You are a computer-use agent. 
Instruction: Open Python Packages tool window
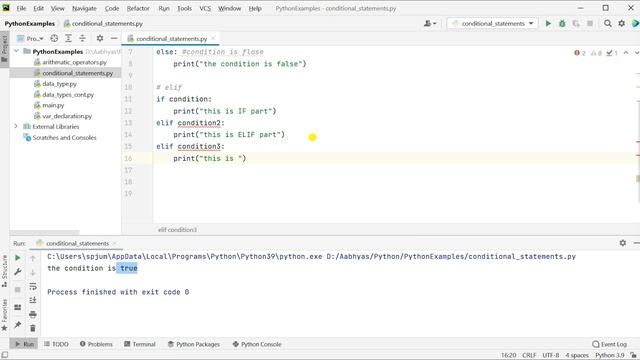point(193,344)
